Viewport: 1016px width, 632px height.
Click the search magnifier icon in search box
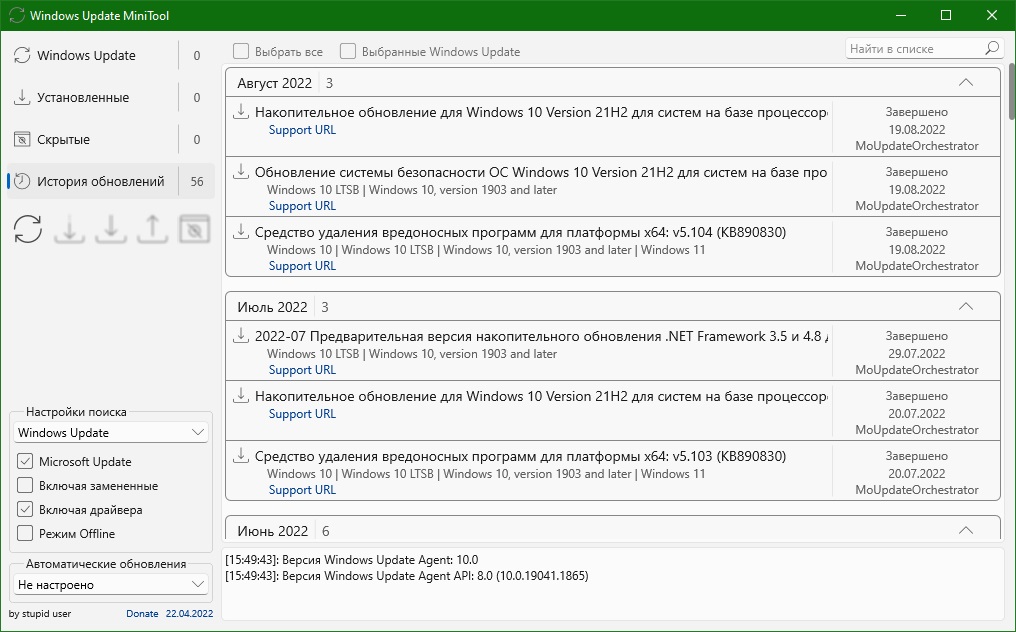click(992, 48)
